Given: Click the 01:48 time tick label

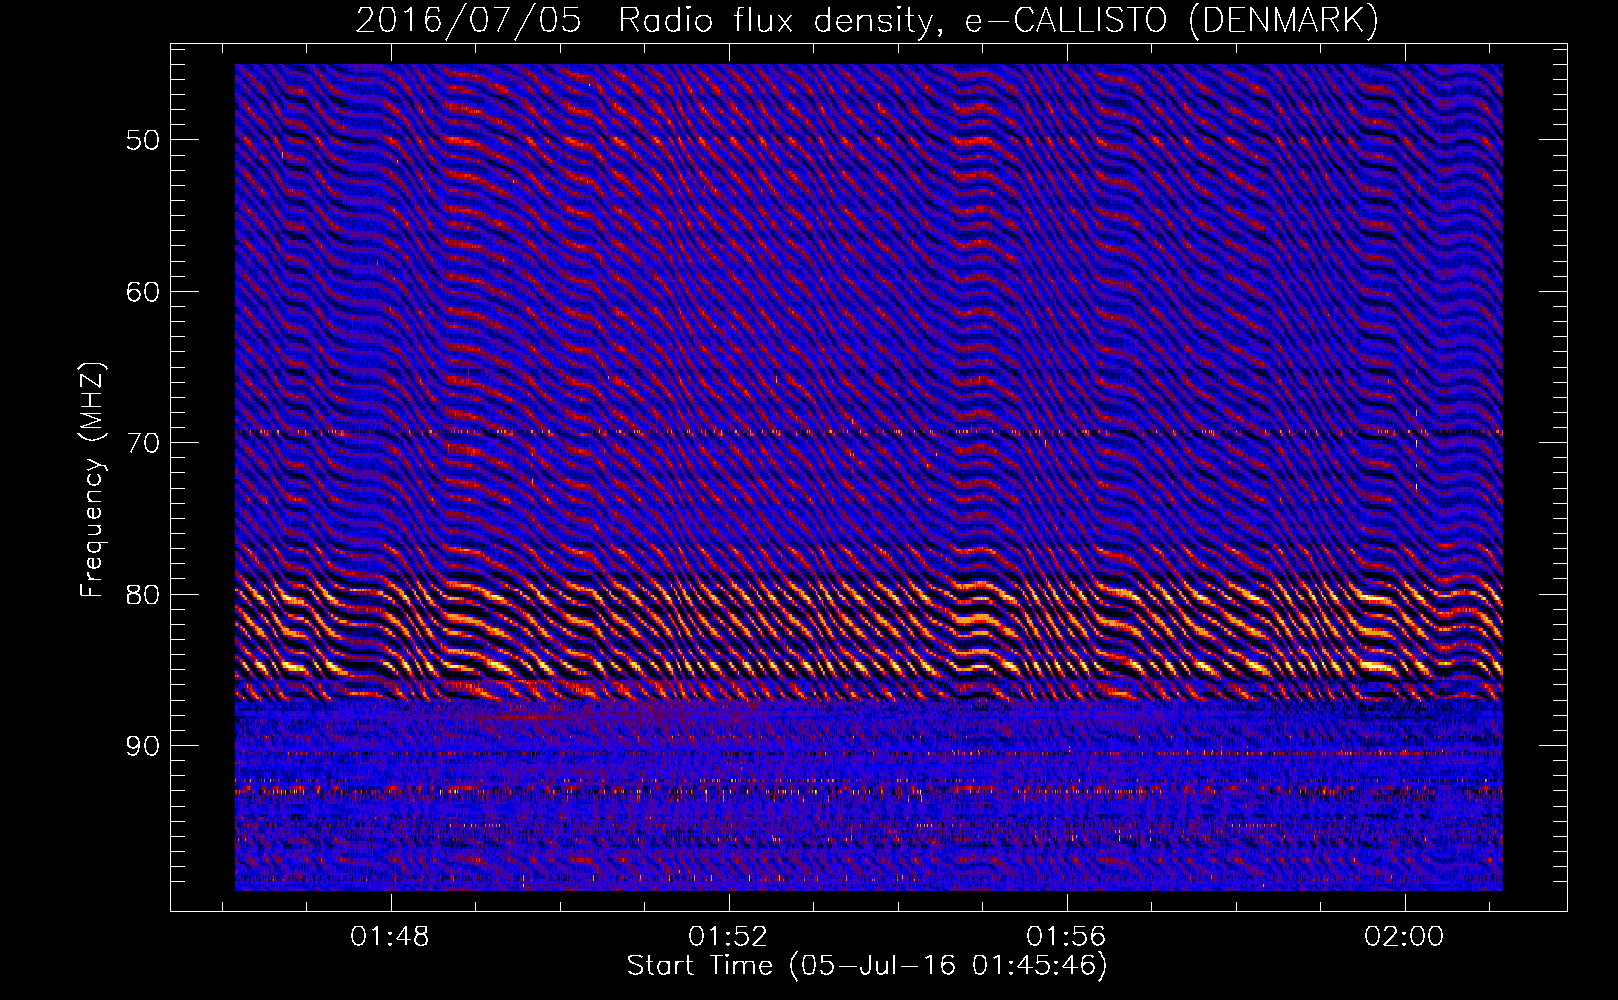Looking at the screenshot, I should 390,936.
